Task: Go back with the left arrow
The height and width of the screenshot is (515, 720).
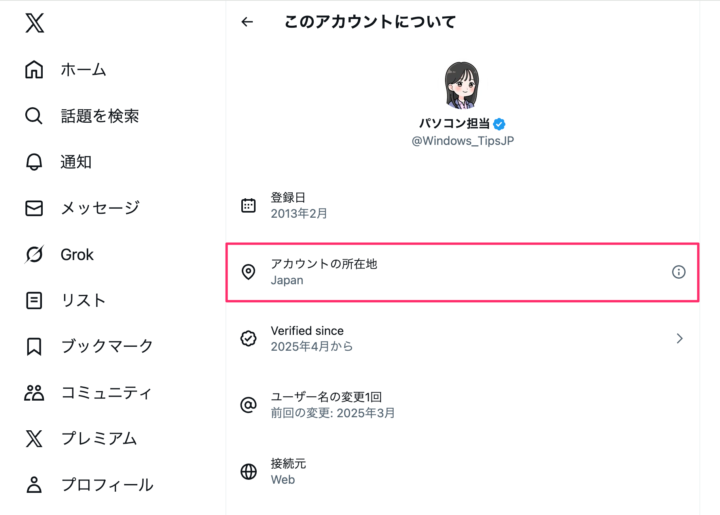Action: point(248,21)
